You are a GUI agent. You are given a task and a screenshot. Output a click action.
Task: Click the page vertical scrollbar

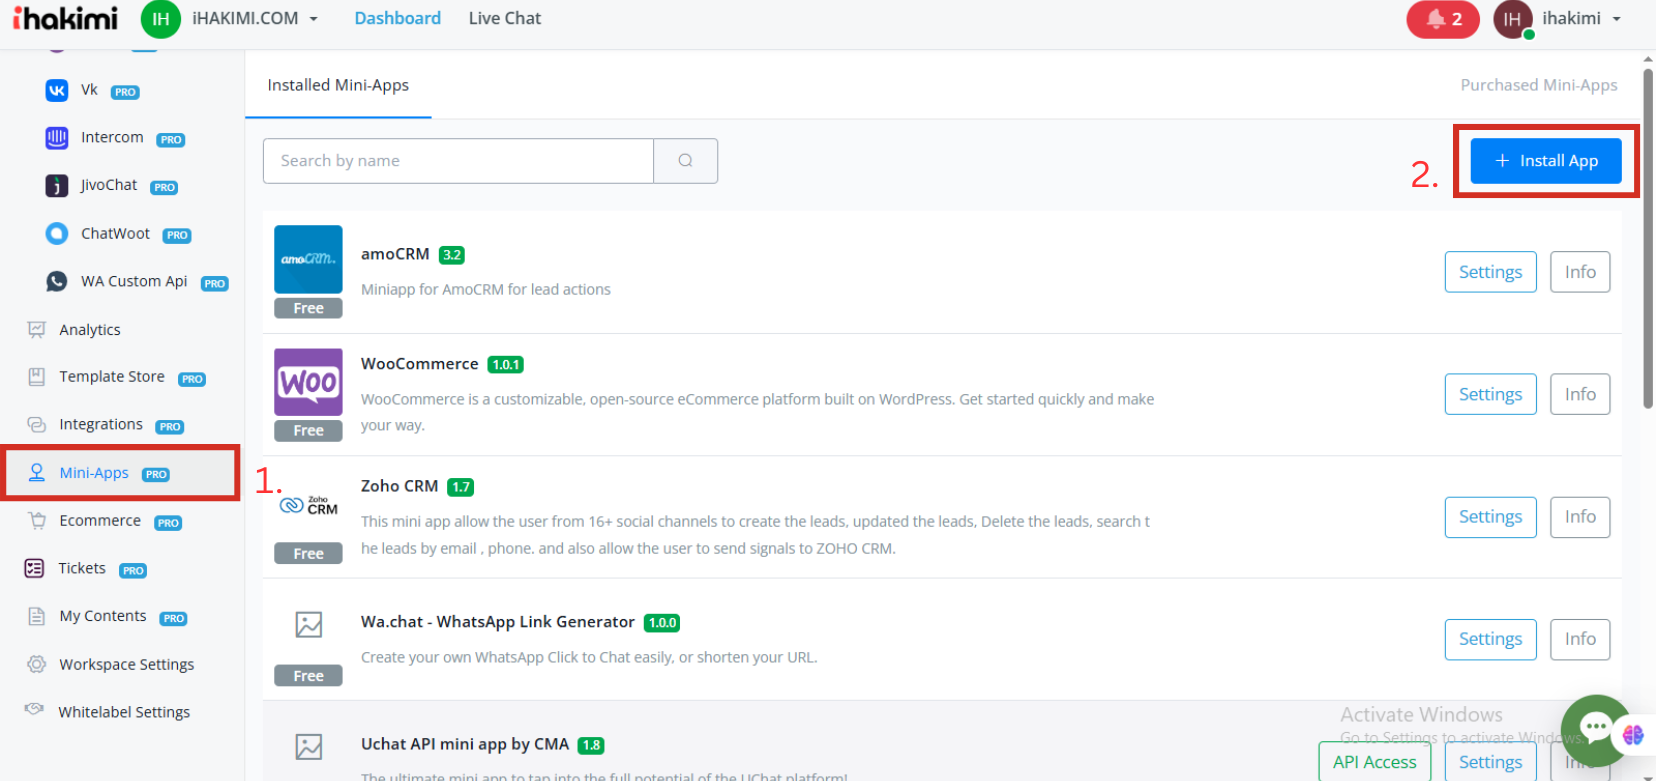tap(1648, 240)
